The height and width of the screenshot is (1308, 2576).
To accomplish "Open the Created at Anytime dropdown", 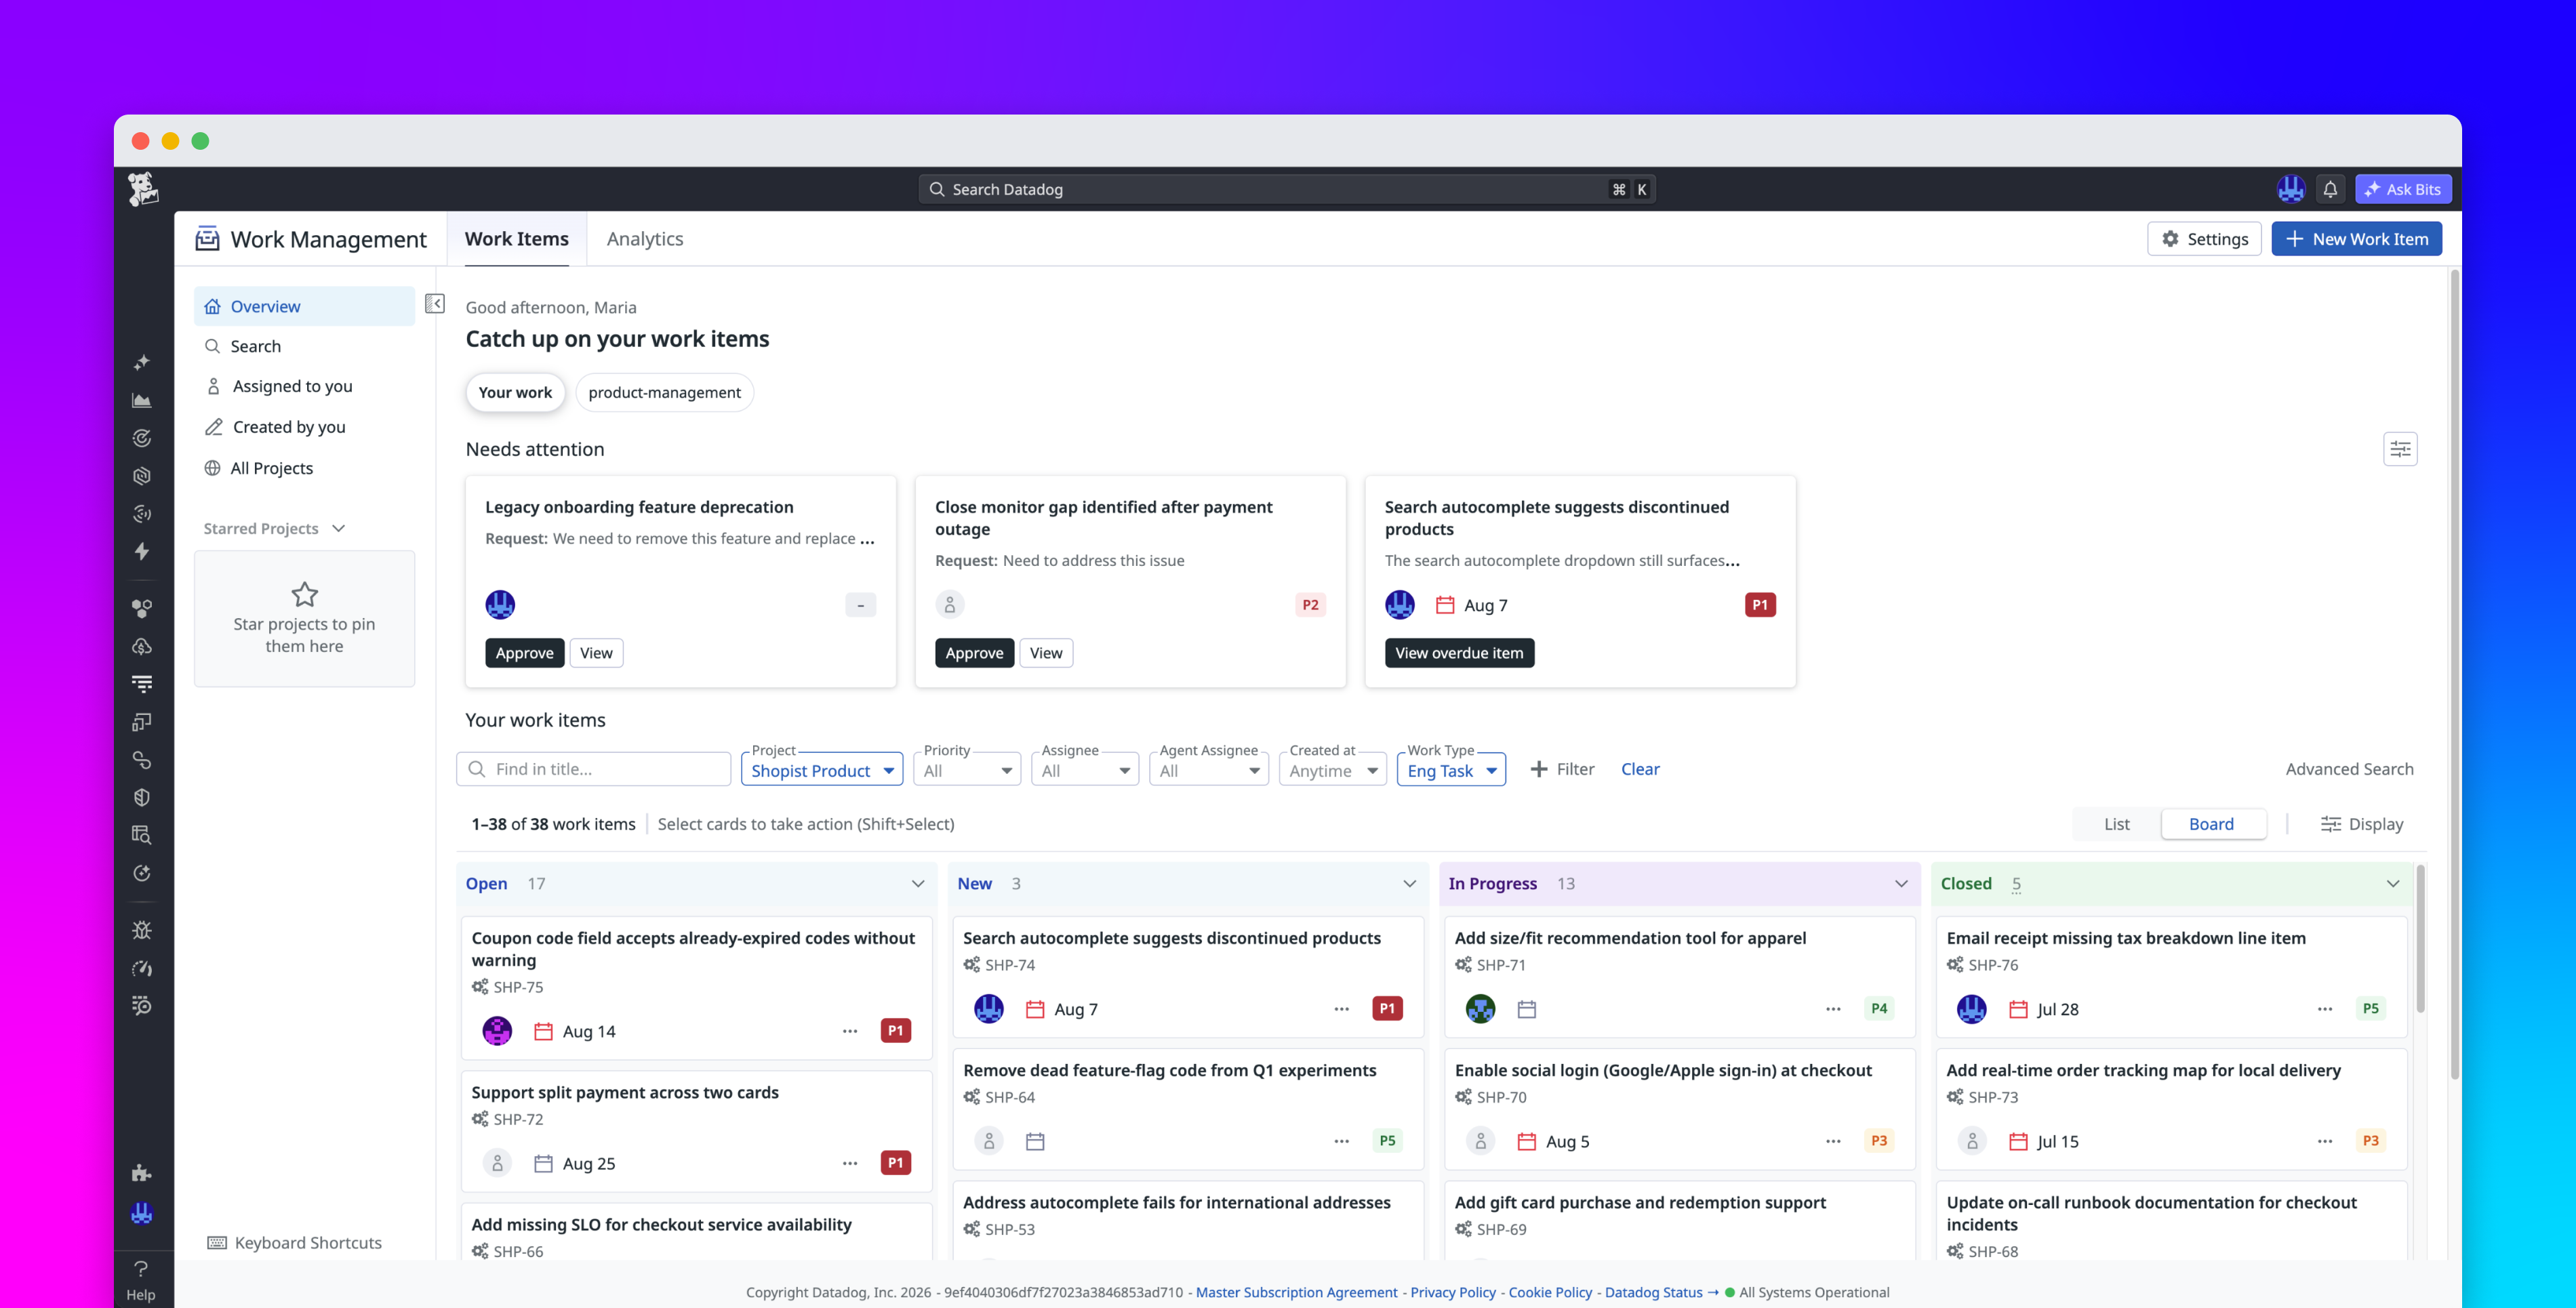I will (1333, 770).
